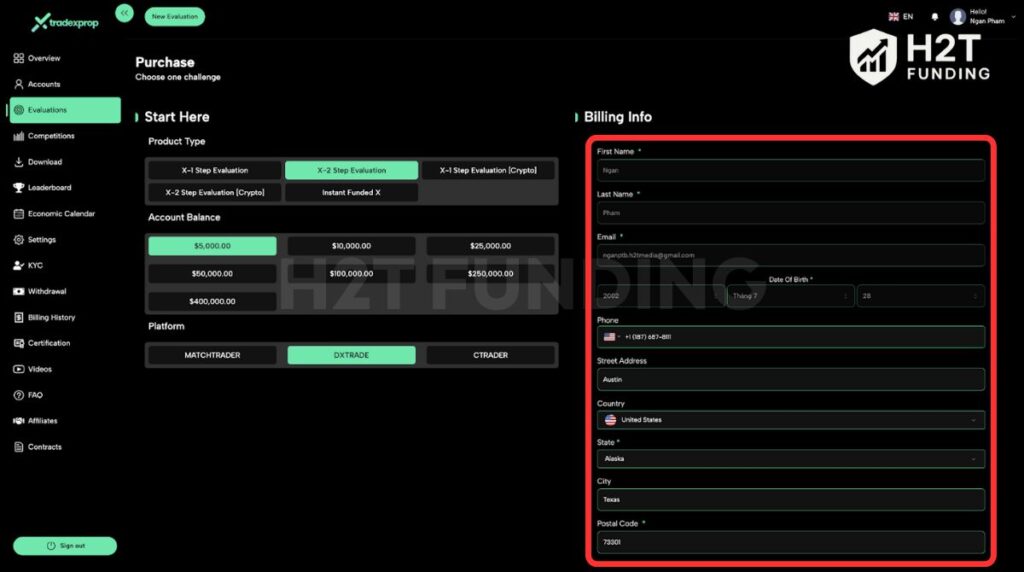This screenshot has width=1024, height=572.
Task: Click the Leaderboard trophy icon
Action: point(18,187)
